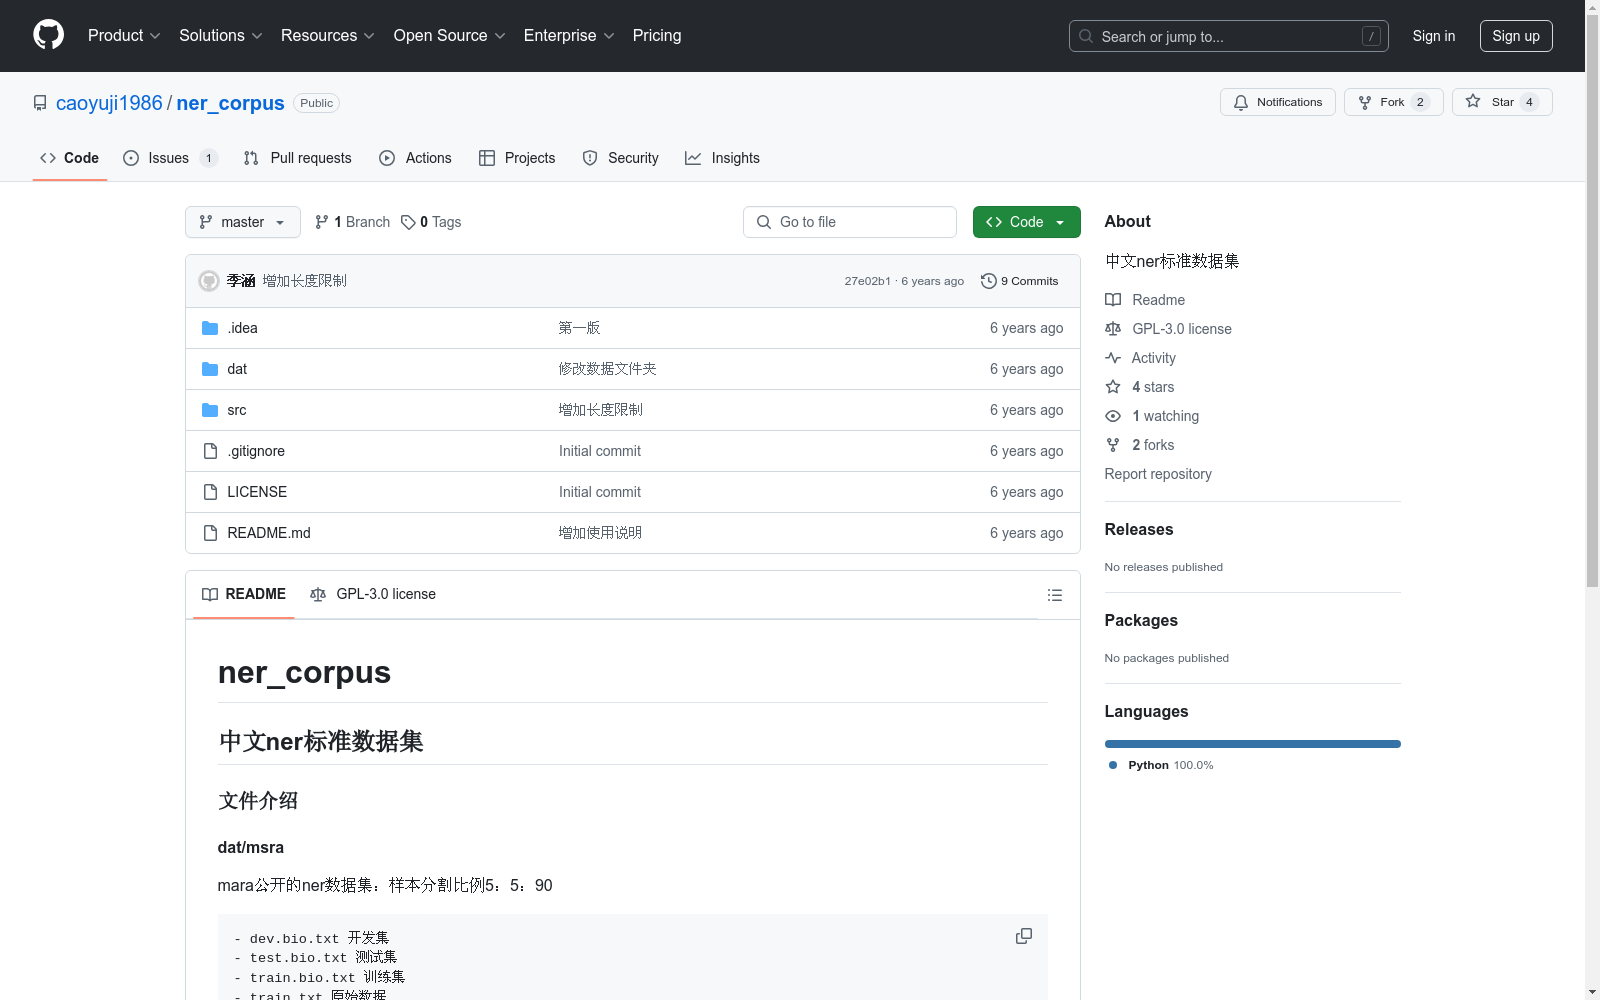Click the search magnifier icon in header
1600x1000 pixels.
point(1086,36)
